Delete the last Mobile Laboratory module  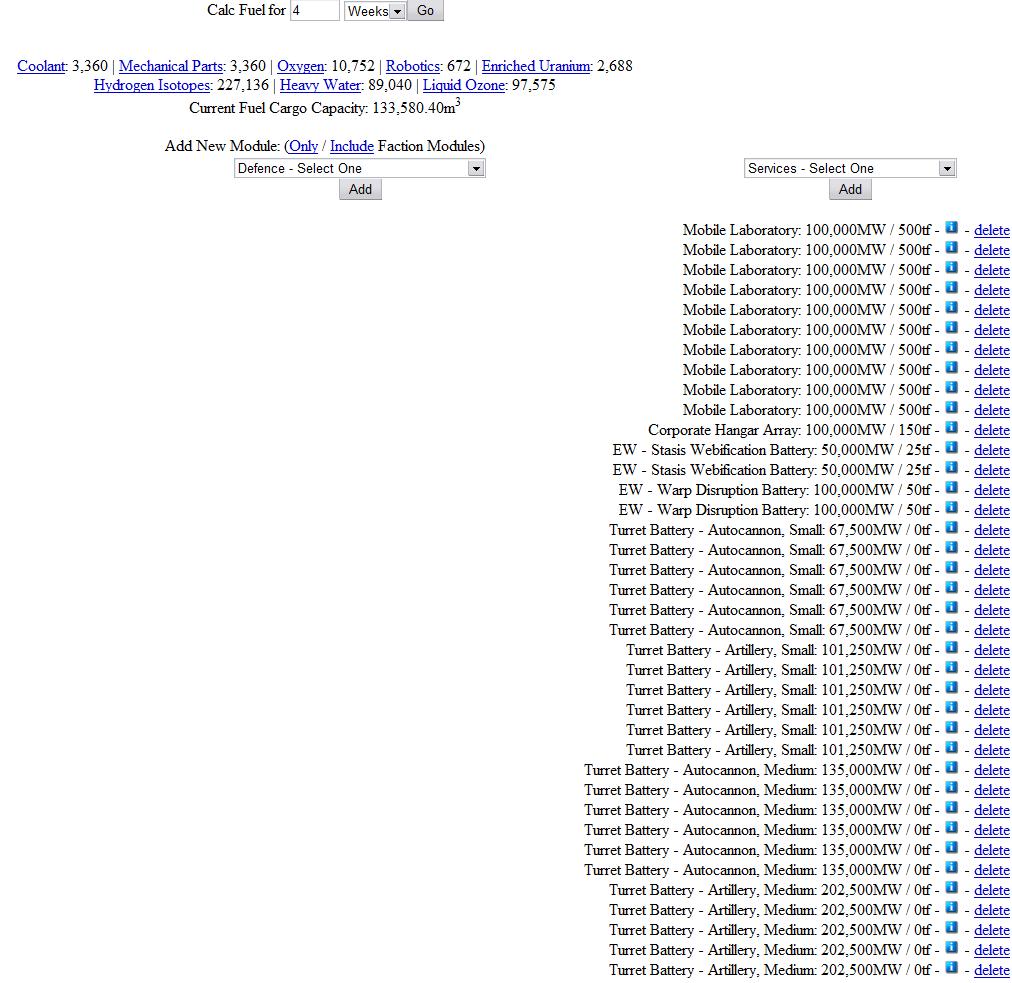coord(991,410)
